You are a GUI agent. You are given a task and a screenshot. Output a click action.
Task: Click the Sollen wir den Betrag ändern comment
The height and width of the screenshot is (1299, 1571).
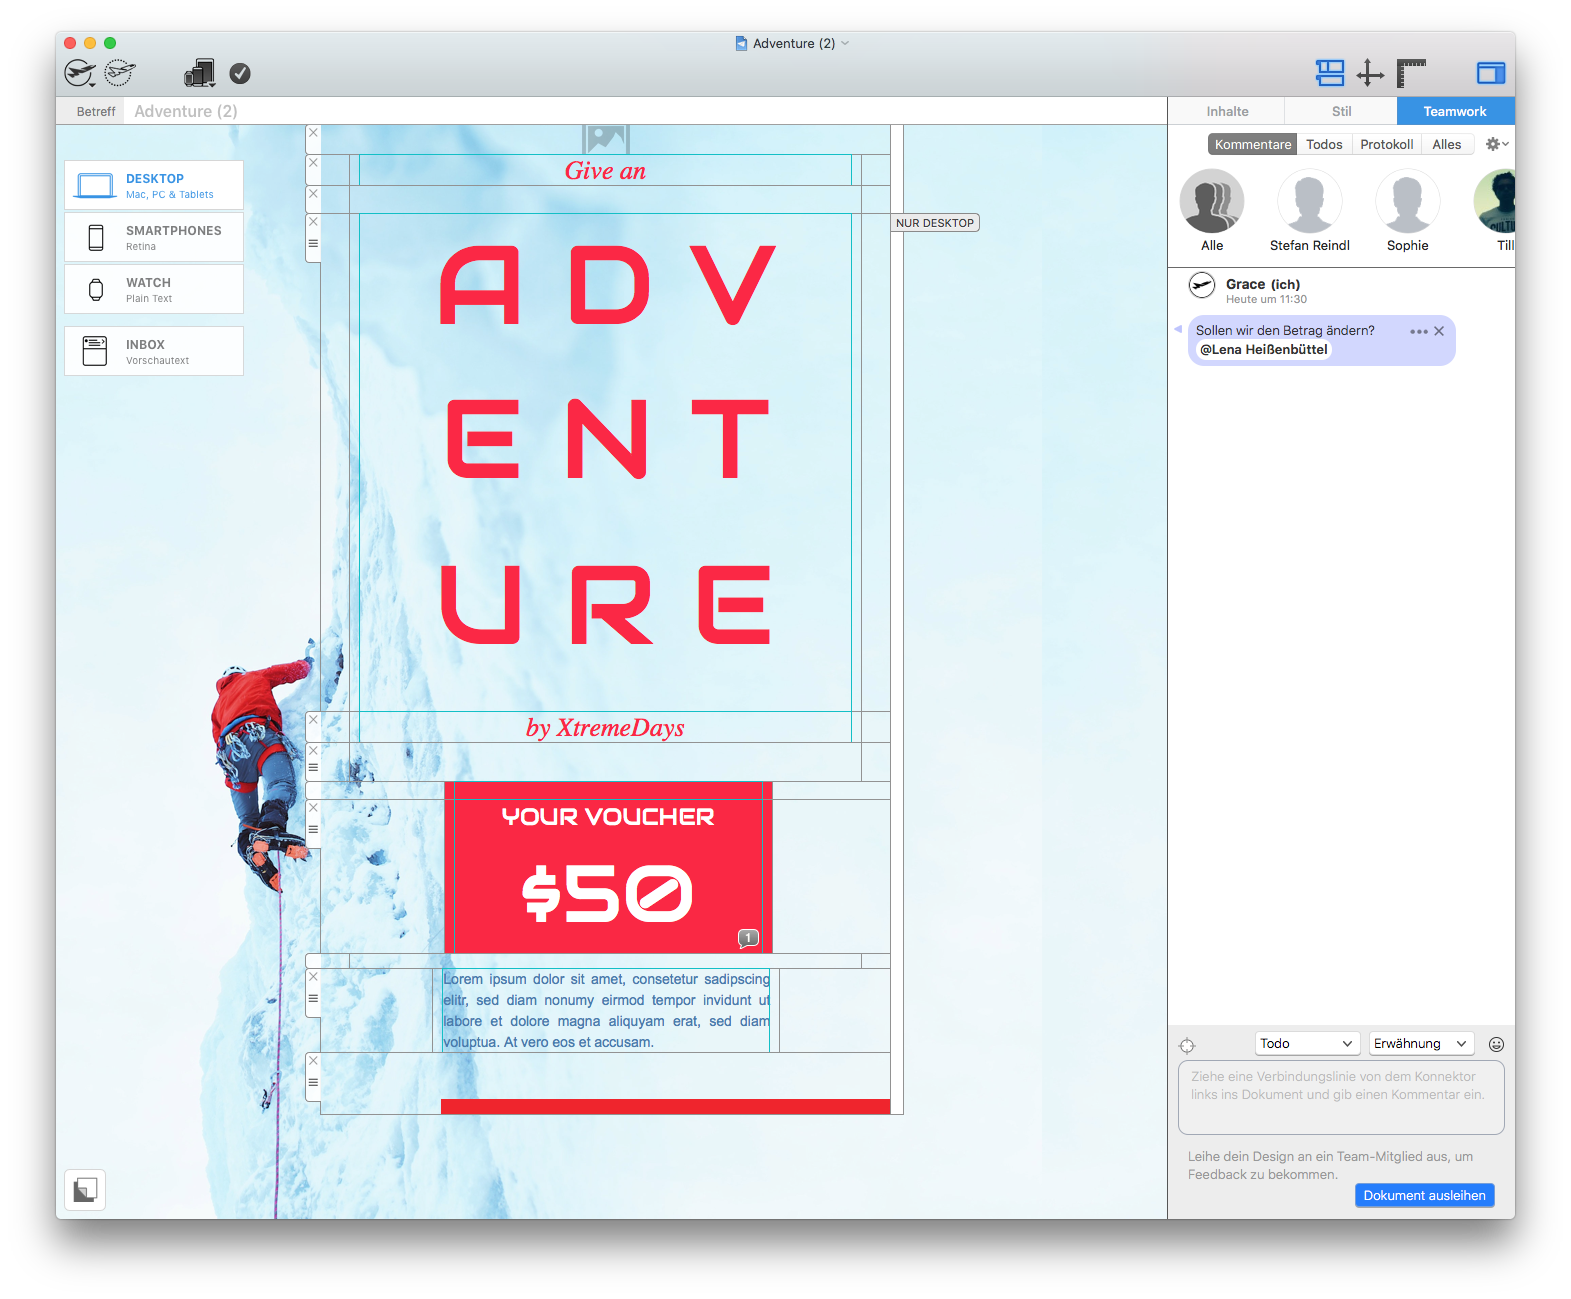[1285, 330]
